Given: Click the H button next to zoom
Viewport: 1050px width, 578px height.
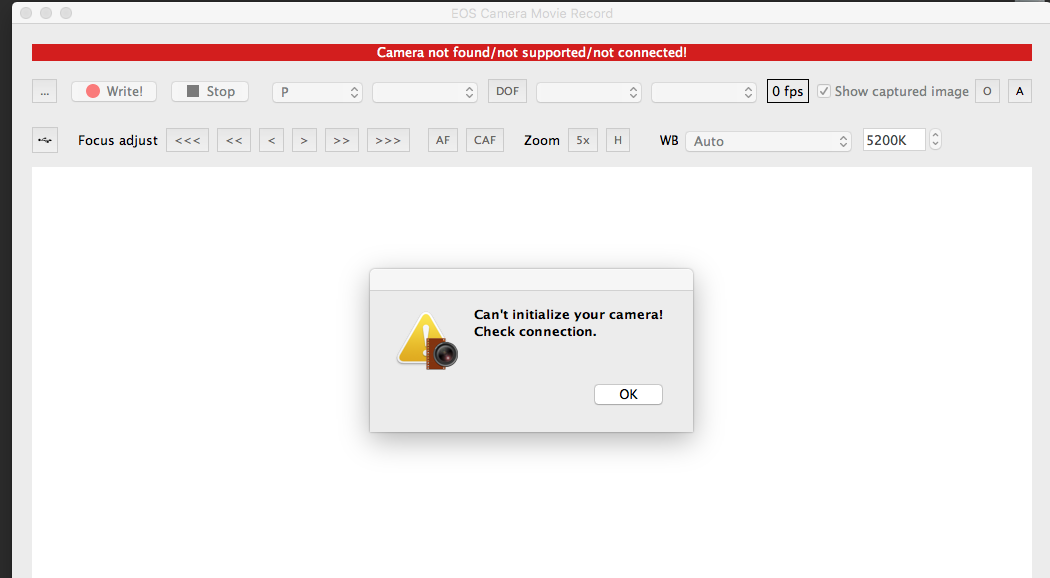Looking at the screenshot, I should pos(618,141).
